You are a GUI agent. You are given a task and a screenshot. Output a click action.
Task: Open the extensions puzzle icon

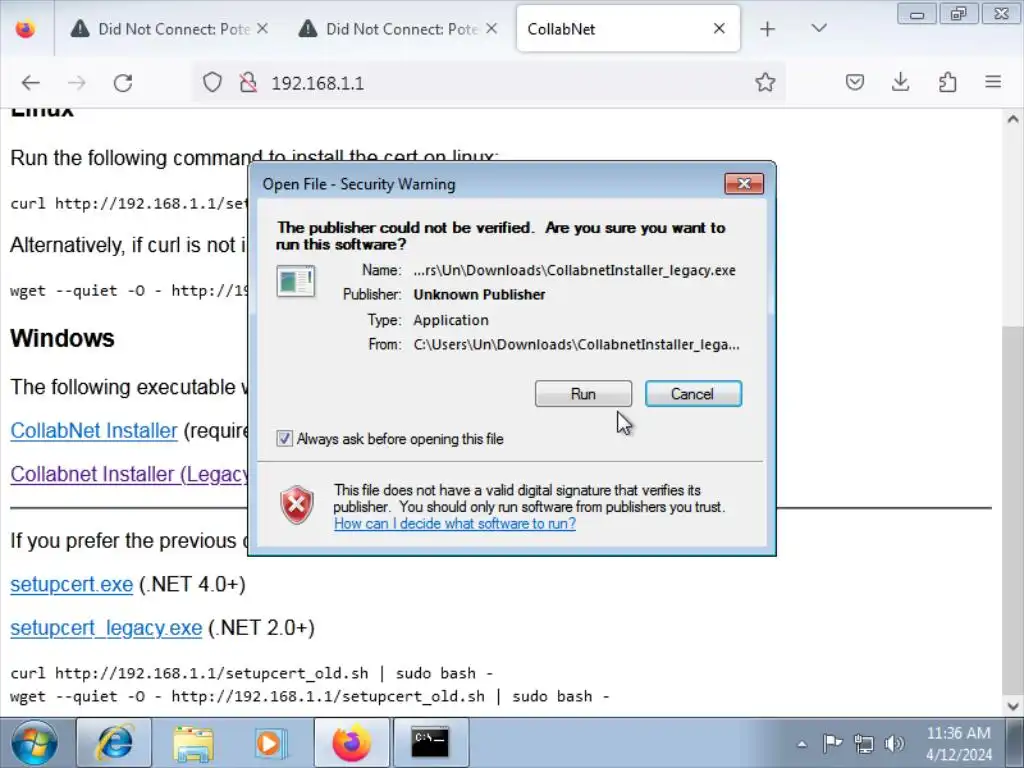tap(948, 82)
